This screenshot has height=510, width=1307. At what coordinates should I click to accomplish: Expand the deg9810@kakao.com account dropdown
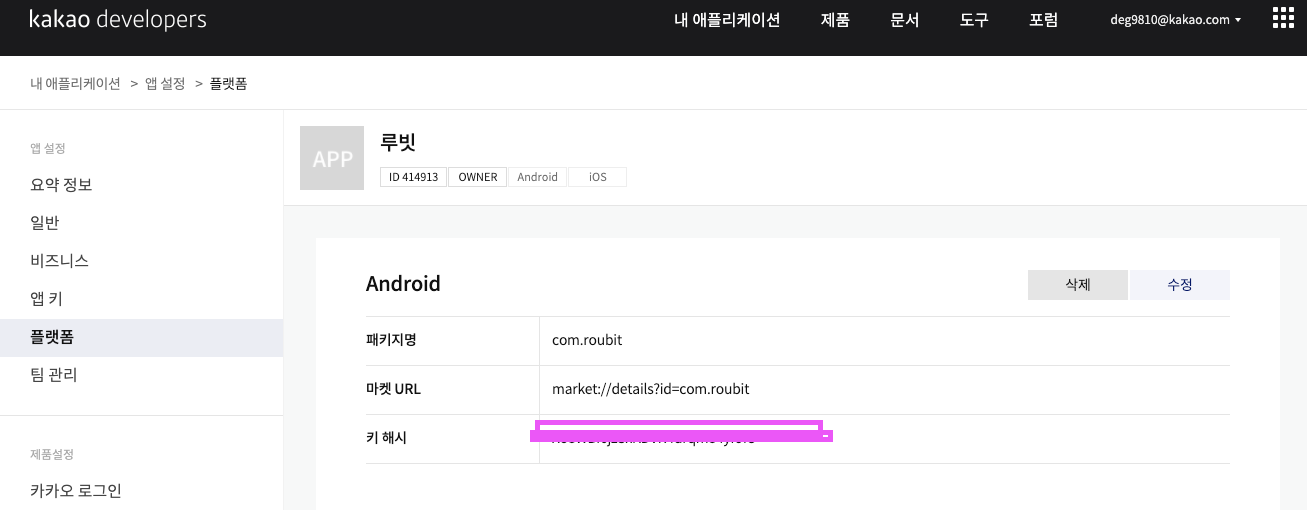pyautogui.click(x=1175, y=20)
